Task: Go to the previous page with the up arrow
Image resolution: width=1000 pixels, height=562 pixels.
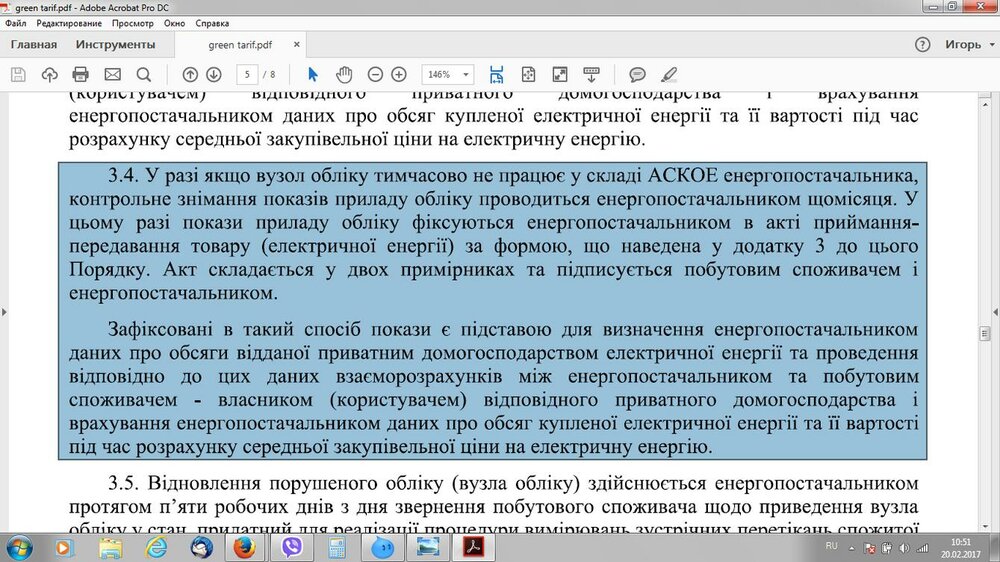Action: pos(189,75)
